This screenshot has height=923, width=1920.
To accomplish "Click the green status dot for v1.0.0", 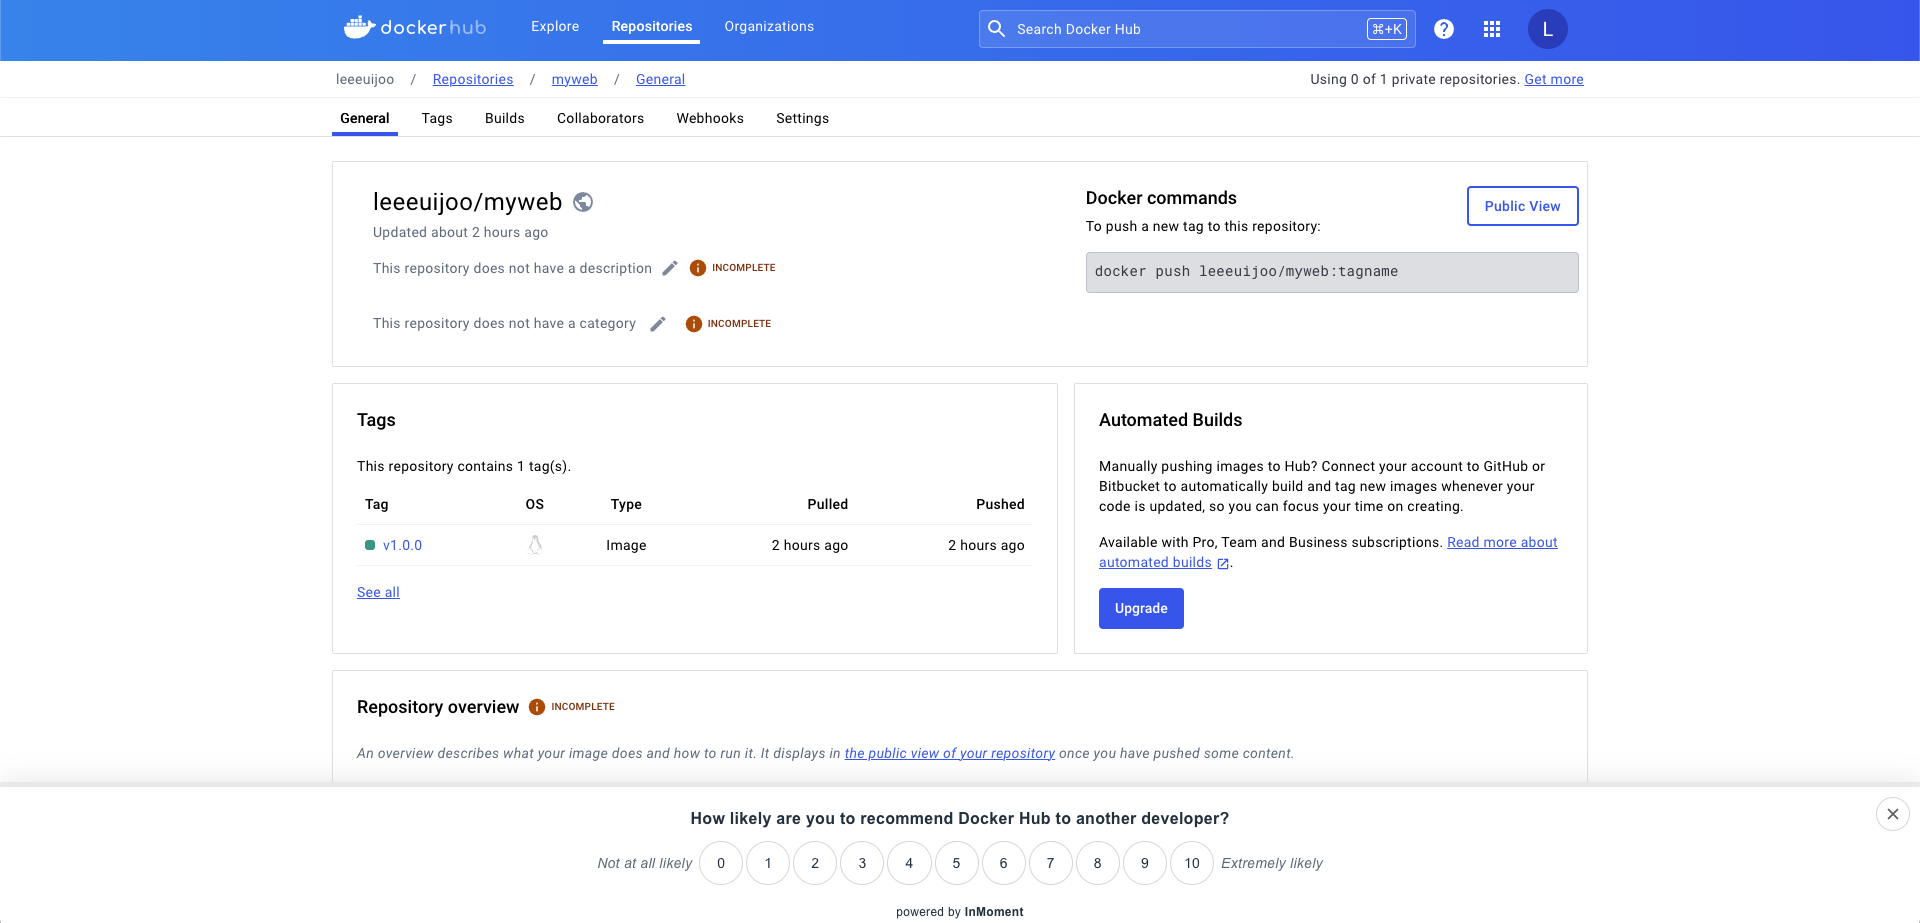I will click(x=370, y=545).
